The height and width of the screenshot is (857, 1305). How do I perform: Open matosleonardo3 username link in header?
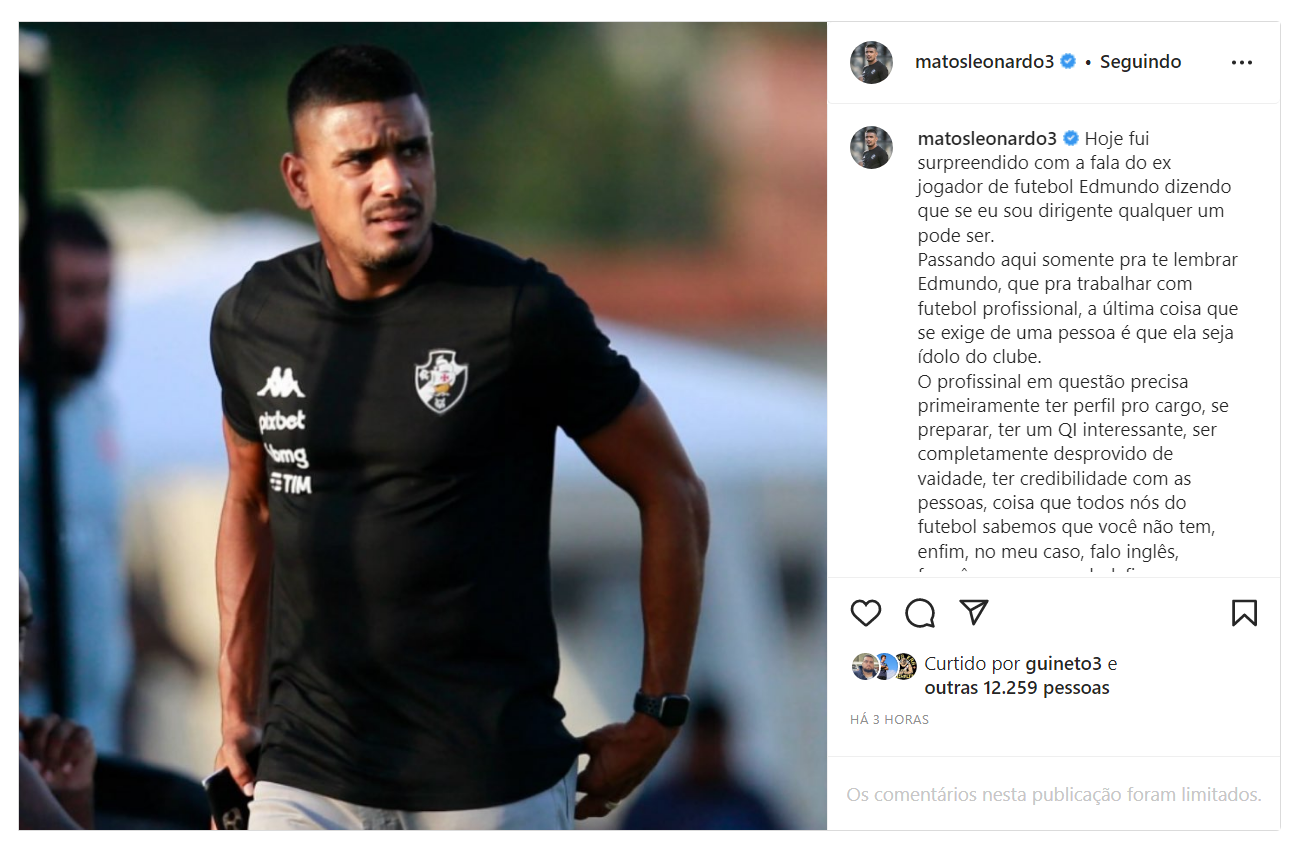tap(985, 61)
